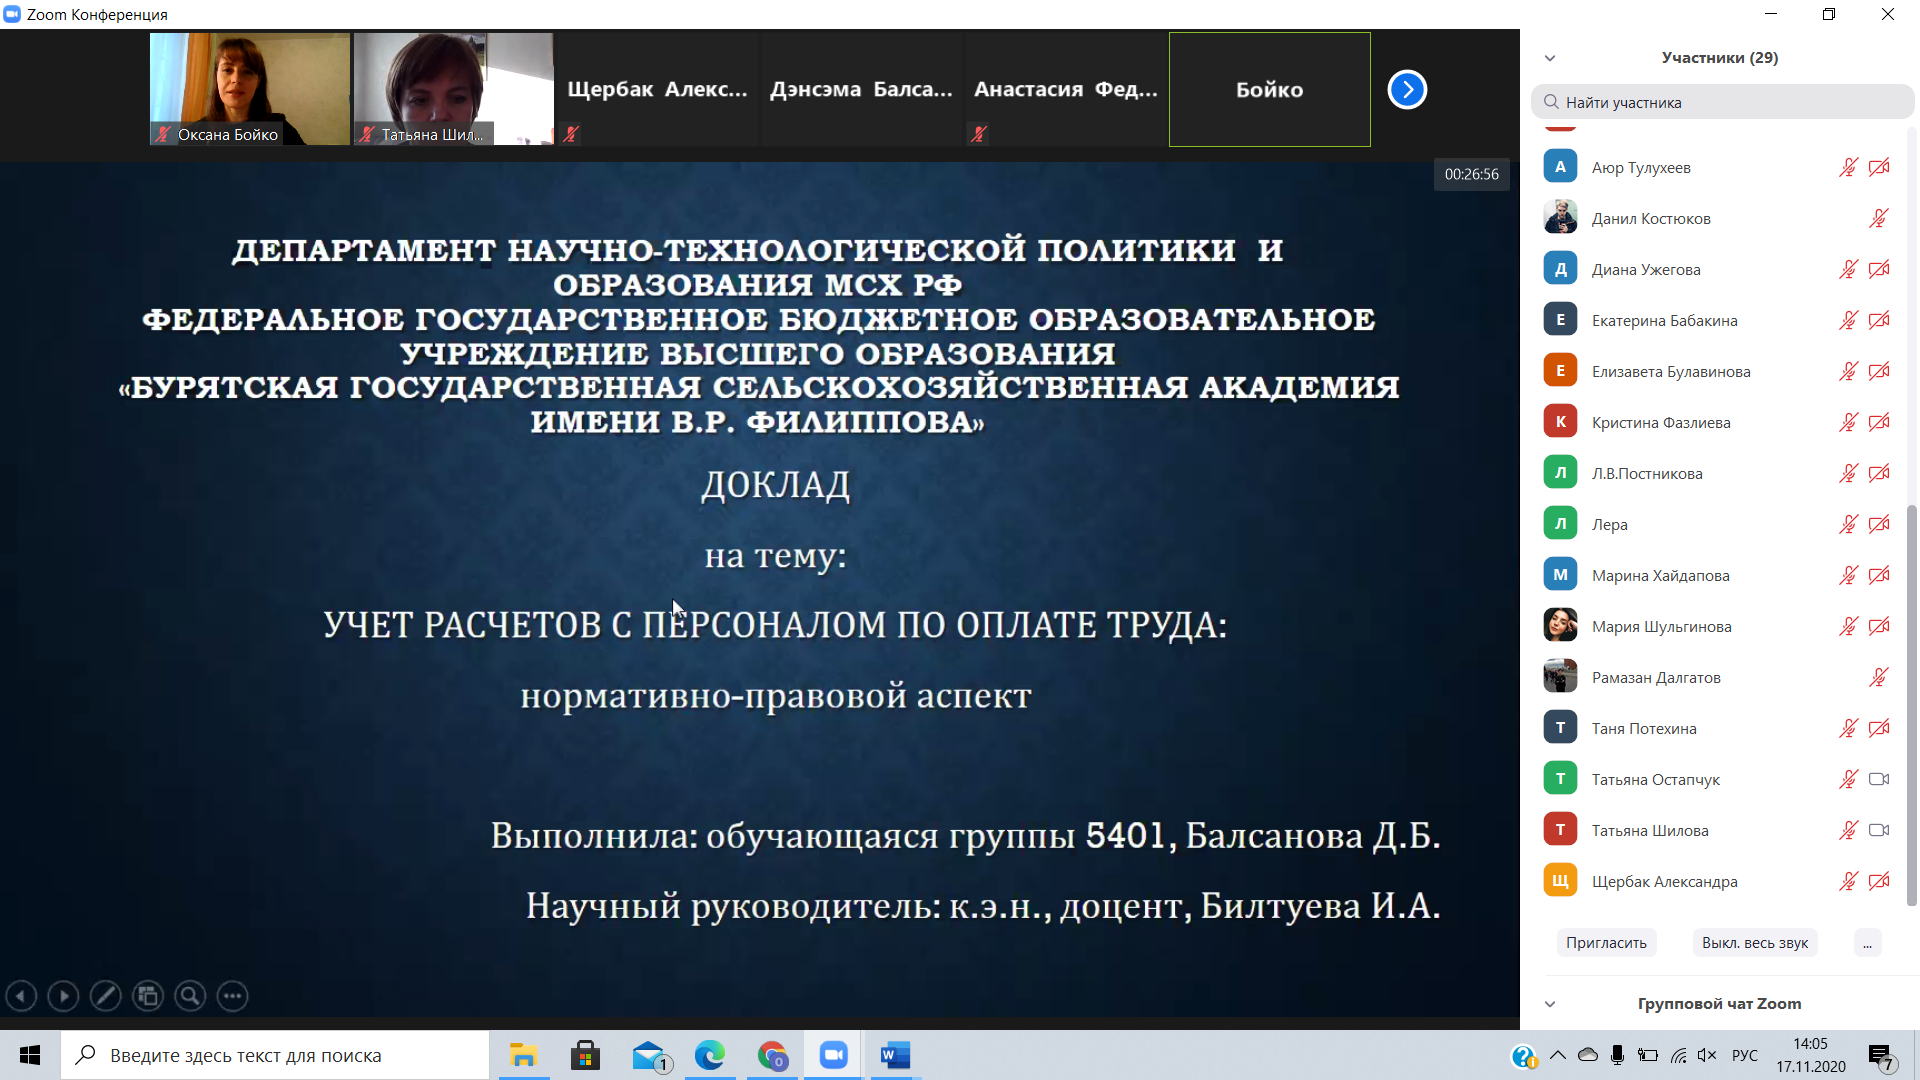Open more slideshow options ellipsis

click(232, 996)
